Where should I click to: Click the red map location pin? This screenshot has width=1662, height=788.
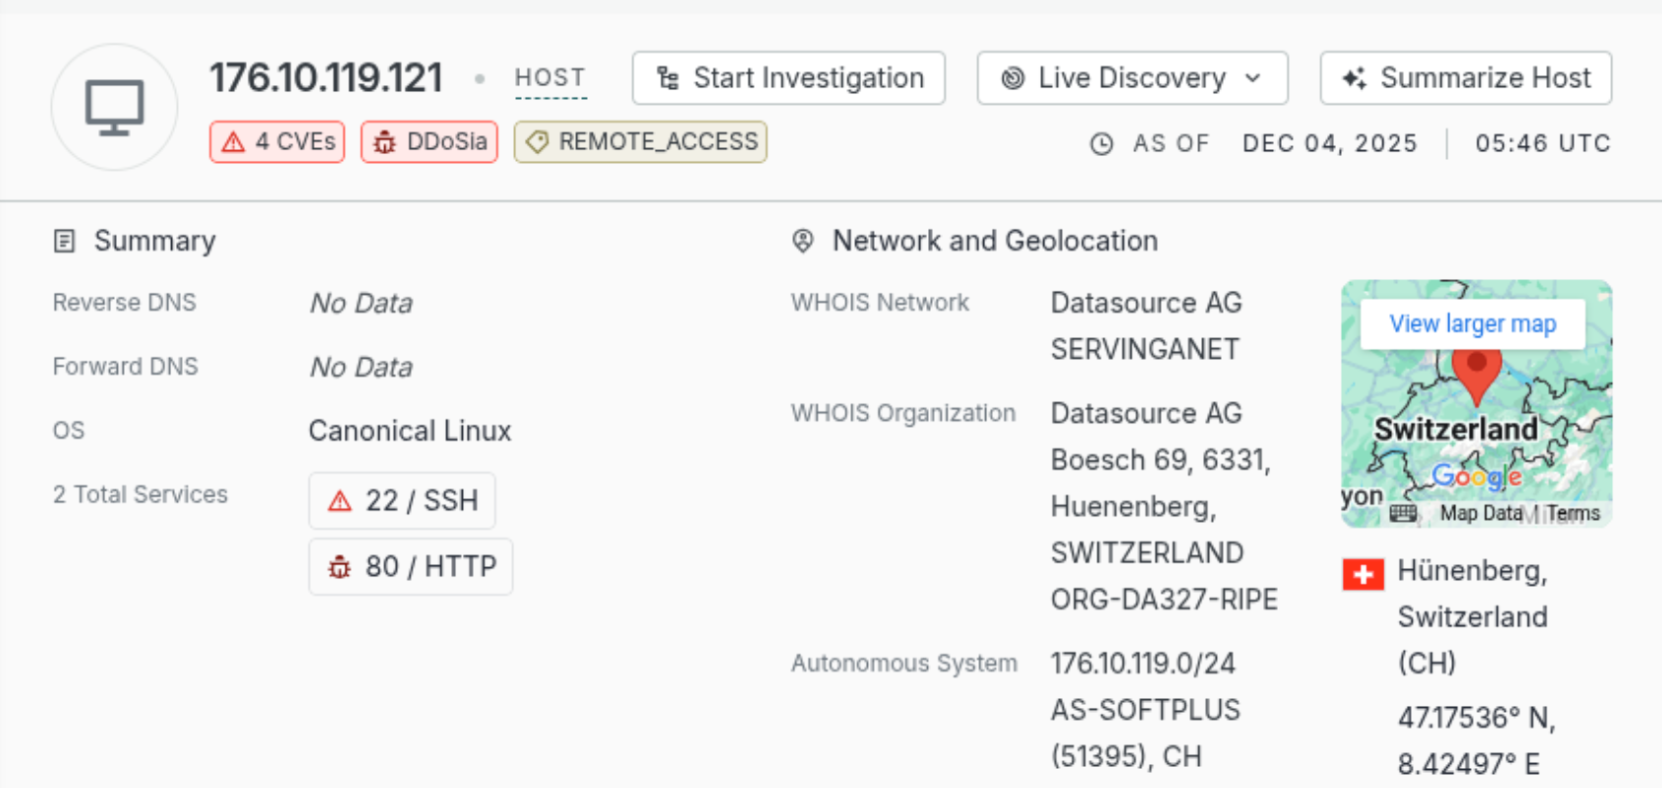coord(1476,375)
